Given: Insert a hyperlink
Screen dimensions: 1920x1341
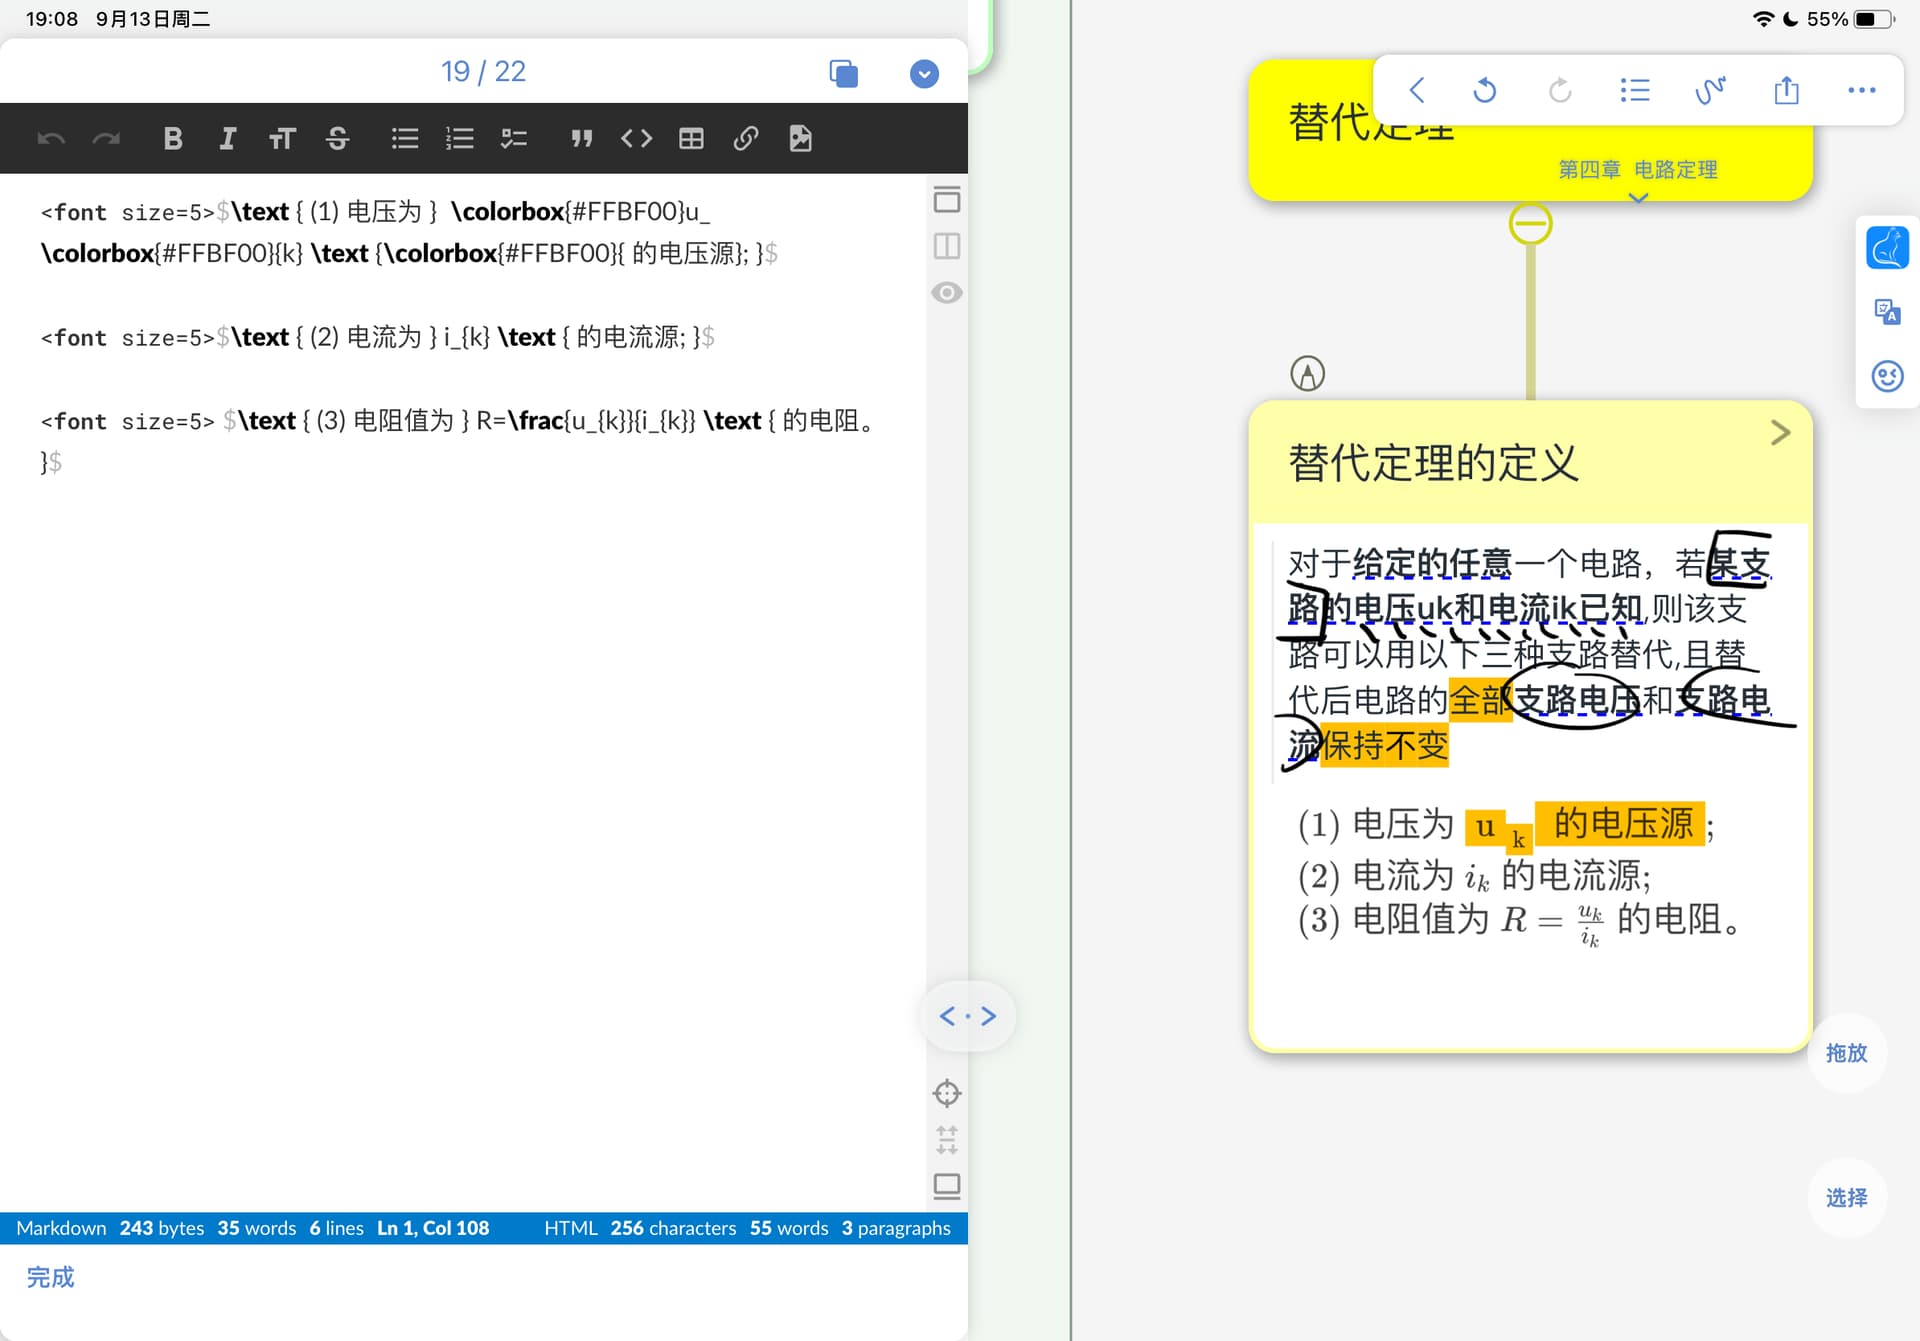Looking at the screenshot, I should click(x=746, y=139).
